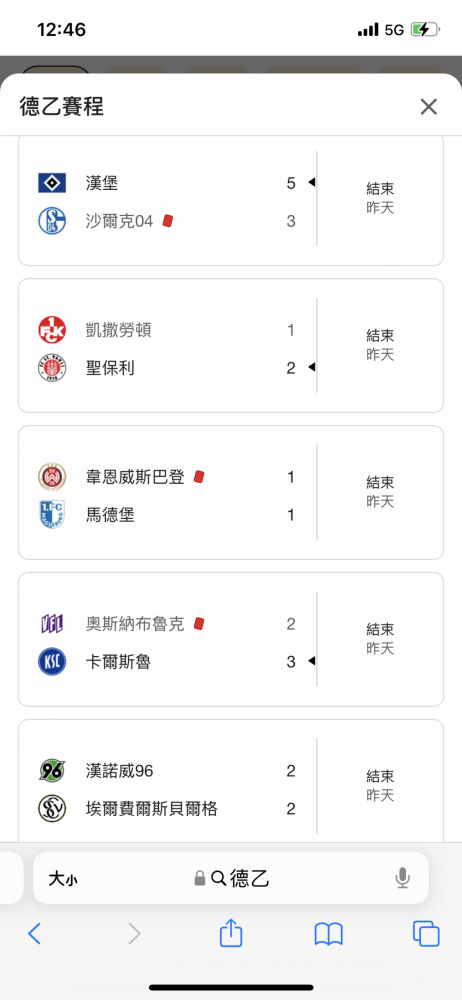Viewport: 462px width, 1000px height.
Task: Tap the microphone voice search icon
Action: click(402, 879)
